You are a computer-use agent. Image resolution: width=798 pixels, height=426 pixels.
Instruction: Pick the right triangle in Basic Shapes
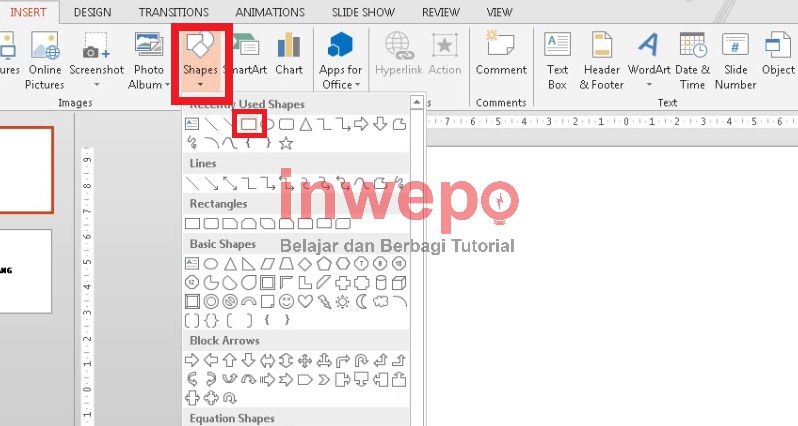248,264
